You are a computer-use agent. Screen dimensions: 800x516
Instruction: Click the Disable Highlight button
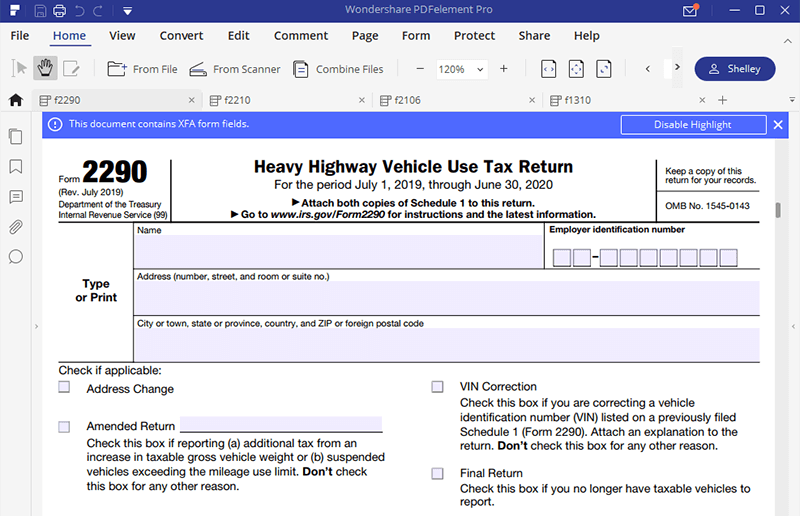click(692, 124)
